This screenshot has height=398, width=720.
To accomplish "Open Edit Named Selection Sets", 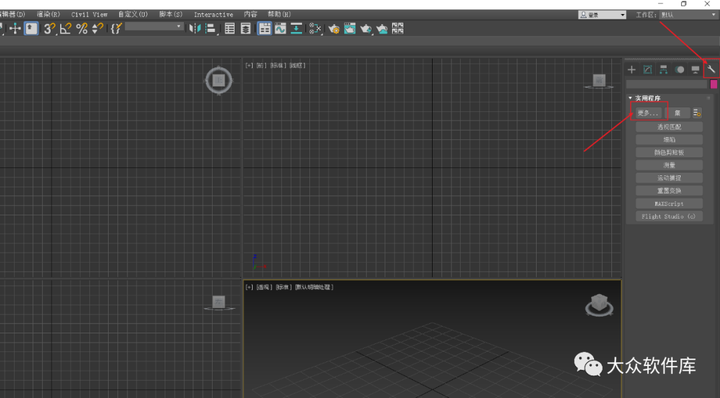I will tap(116, 29).
